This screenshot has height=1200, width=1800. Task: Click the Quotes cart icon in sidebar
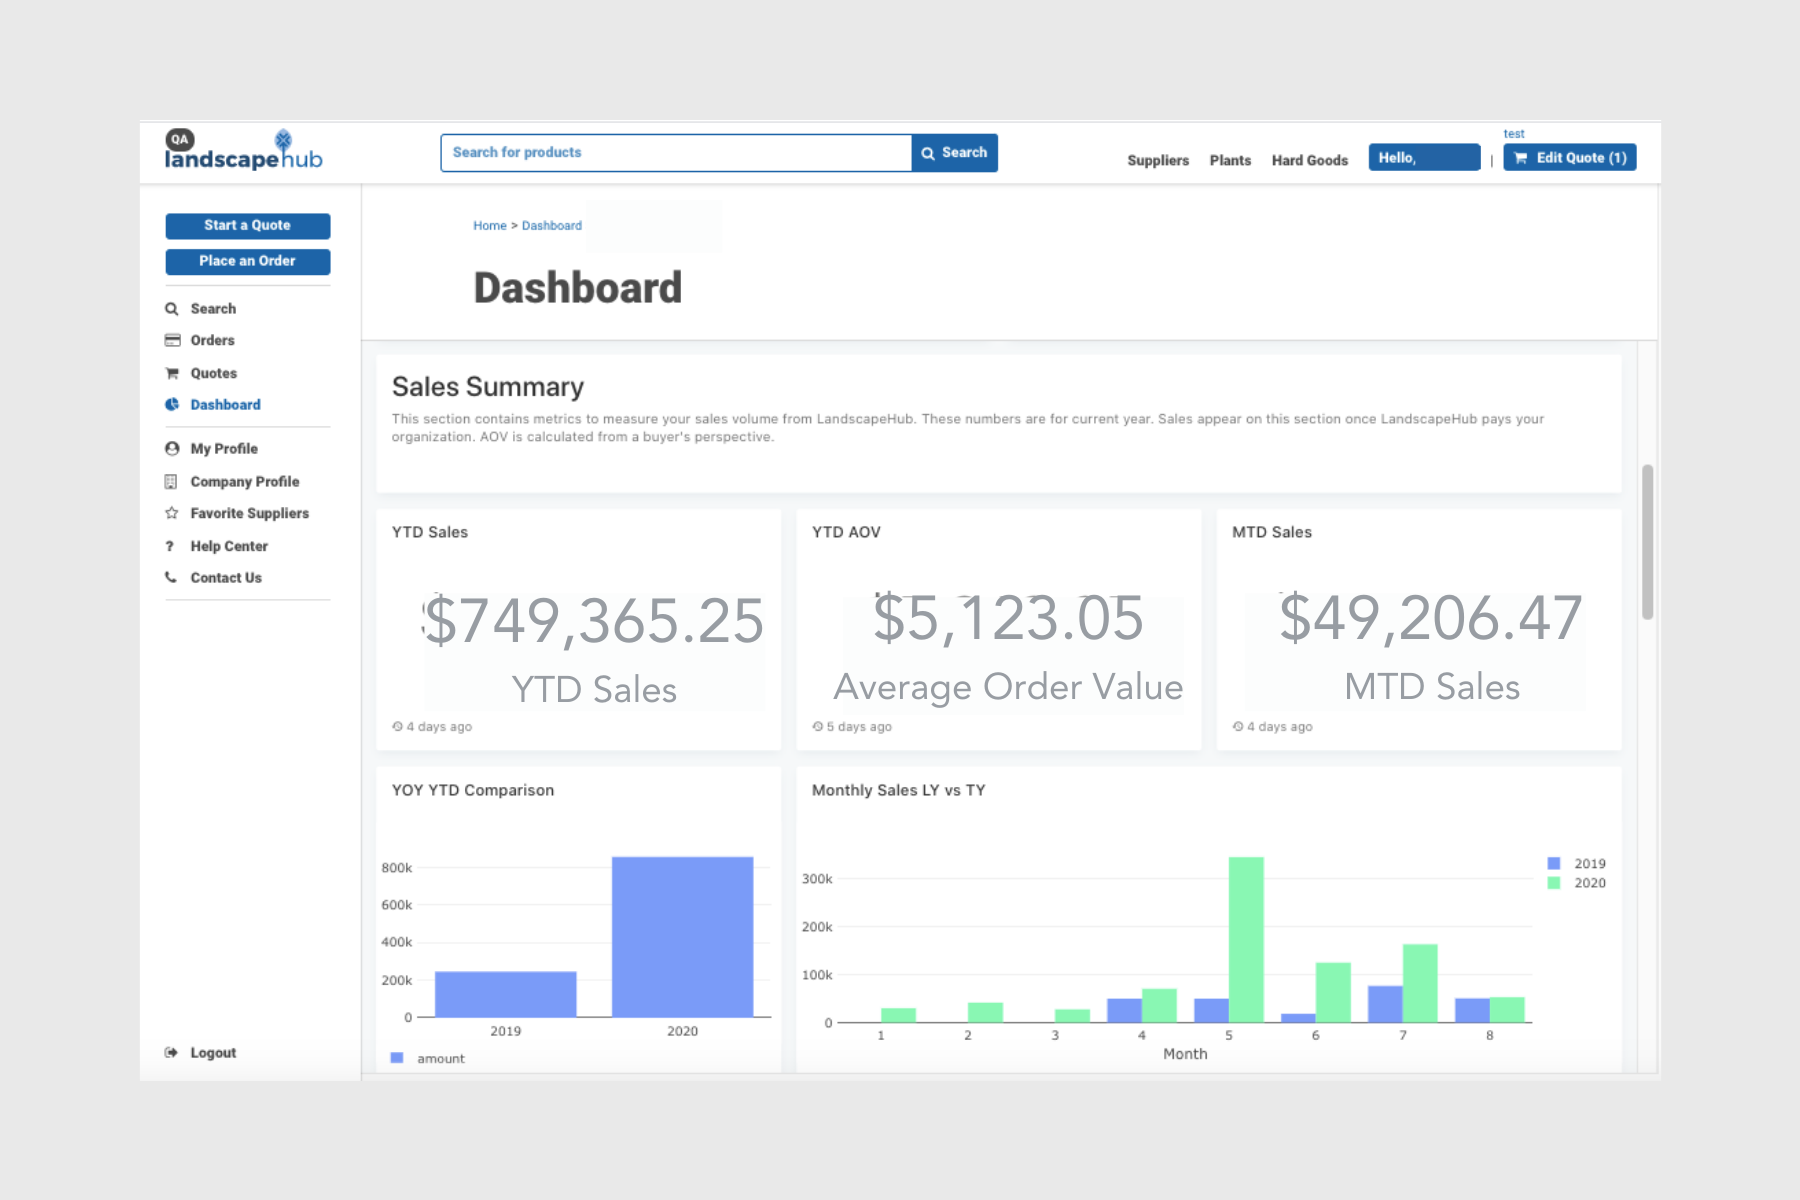tap(172, 373)
